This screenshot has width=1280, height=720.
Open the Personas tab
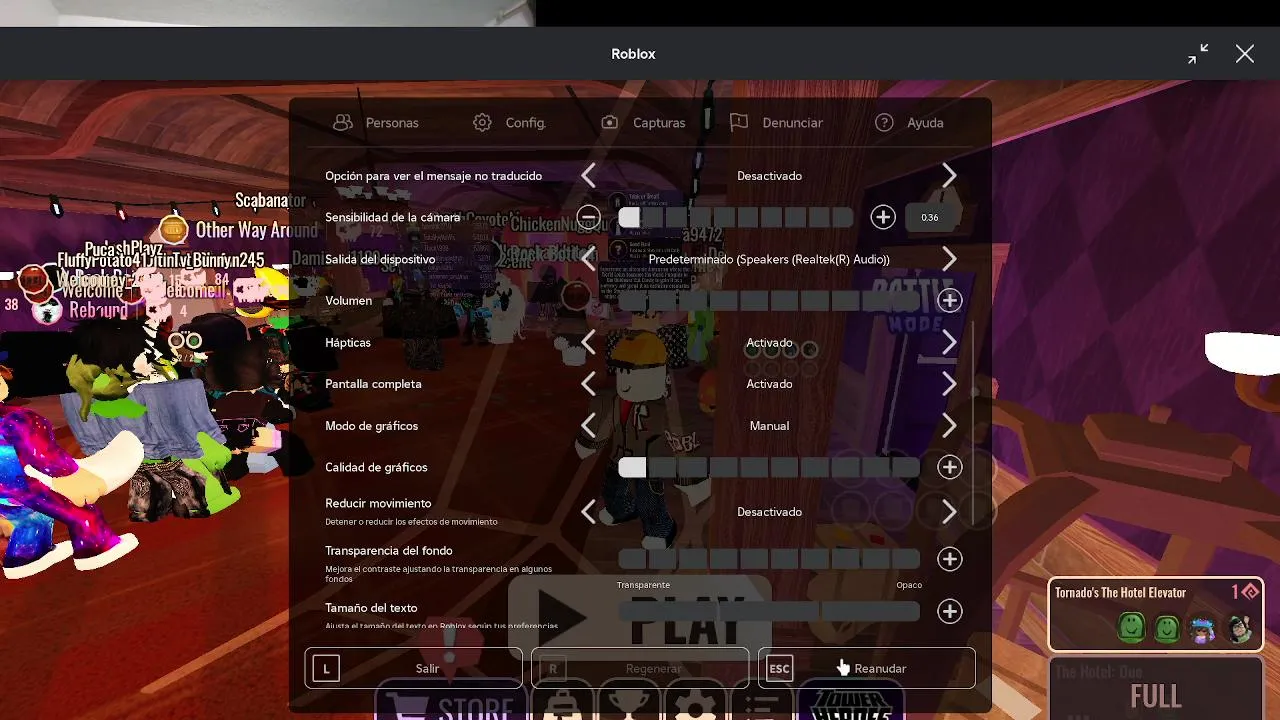(375, 122)
